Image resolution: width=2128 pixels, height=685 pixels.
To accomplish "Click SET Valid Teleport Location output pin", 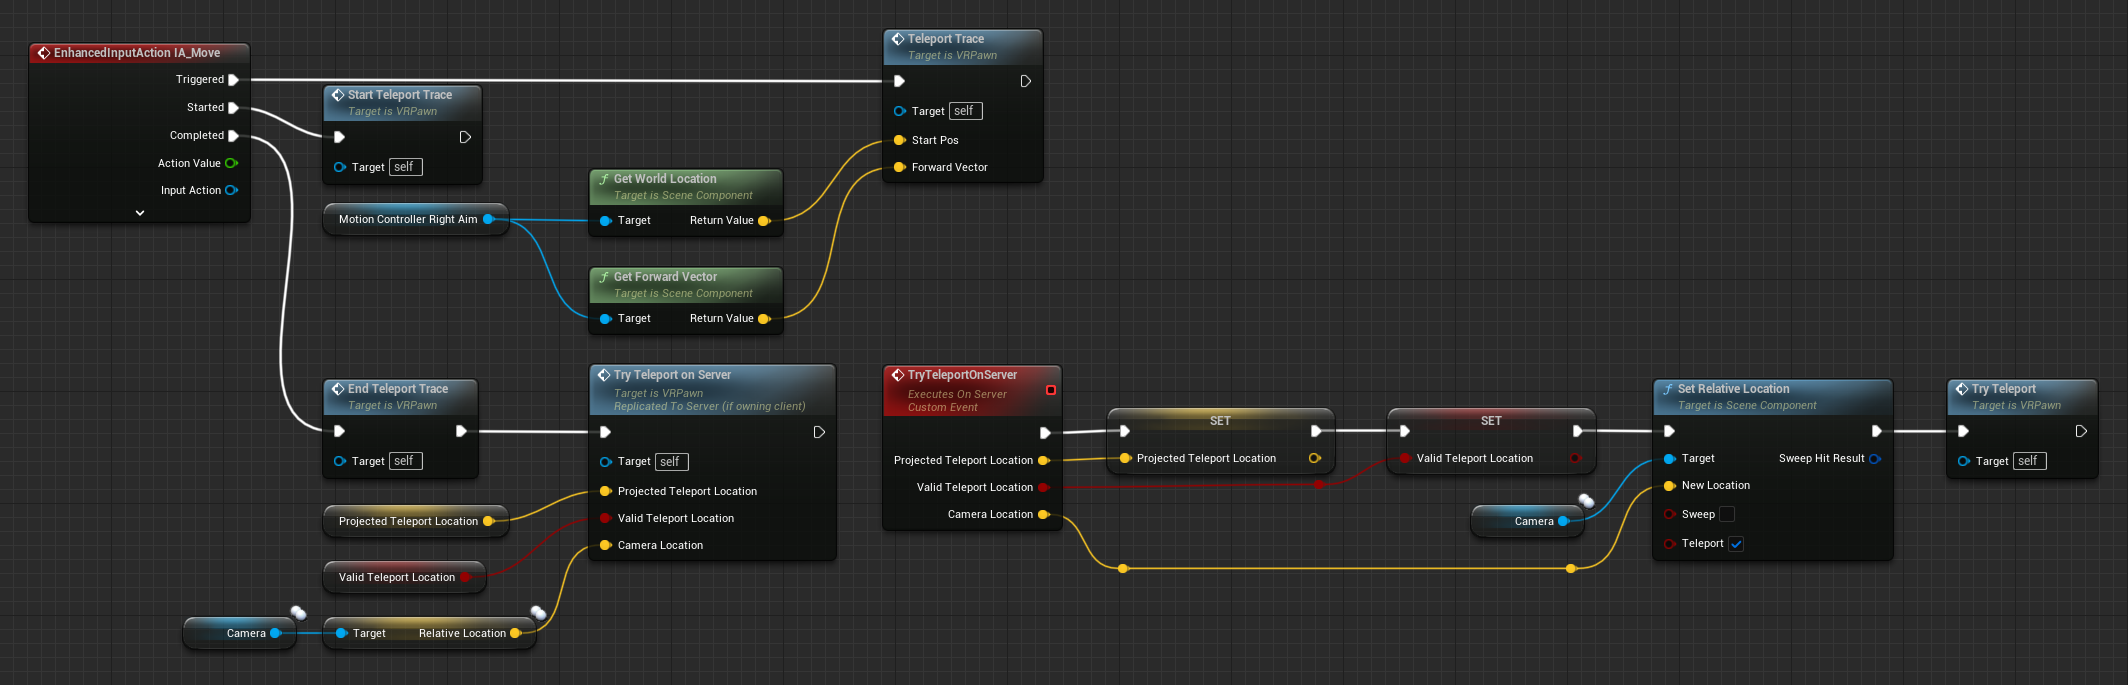I will coord(1576,458).
